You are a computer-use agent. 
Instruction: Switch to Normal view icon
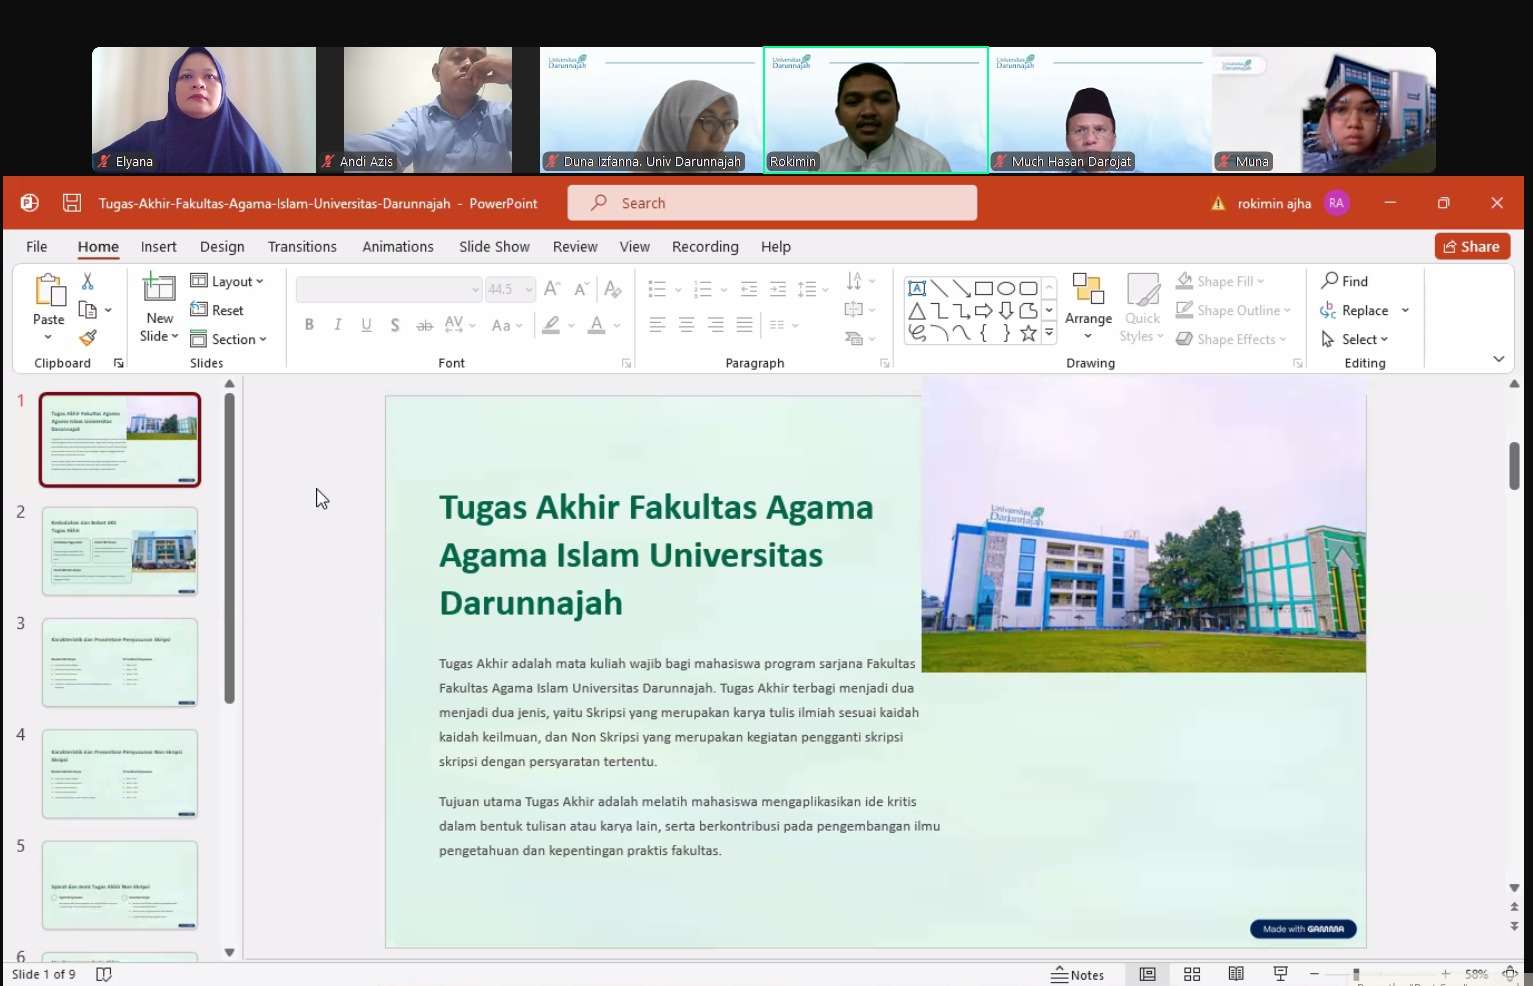(x=1148, y=974)
